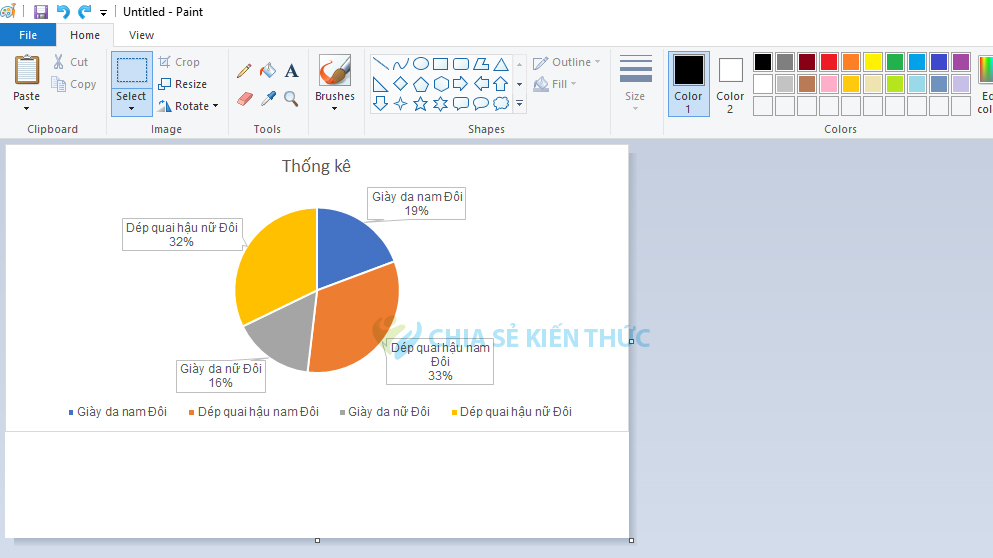993x558 pixels.
Task: Expand the Shapes gallery with More arrow
Action: coord(519,103)
